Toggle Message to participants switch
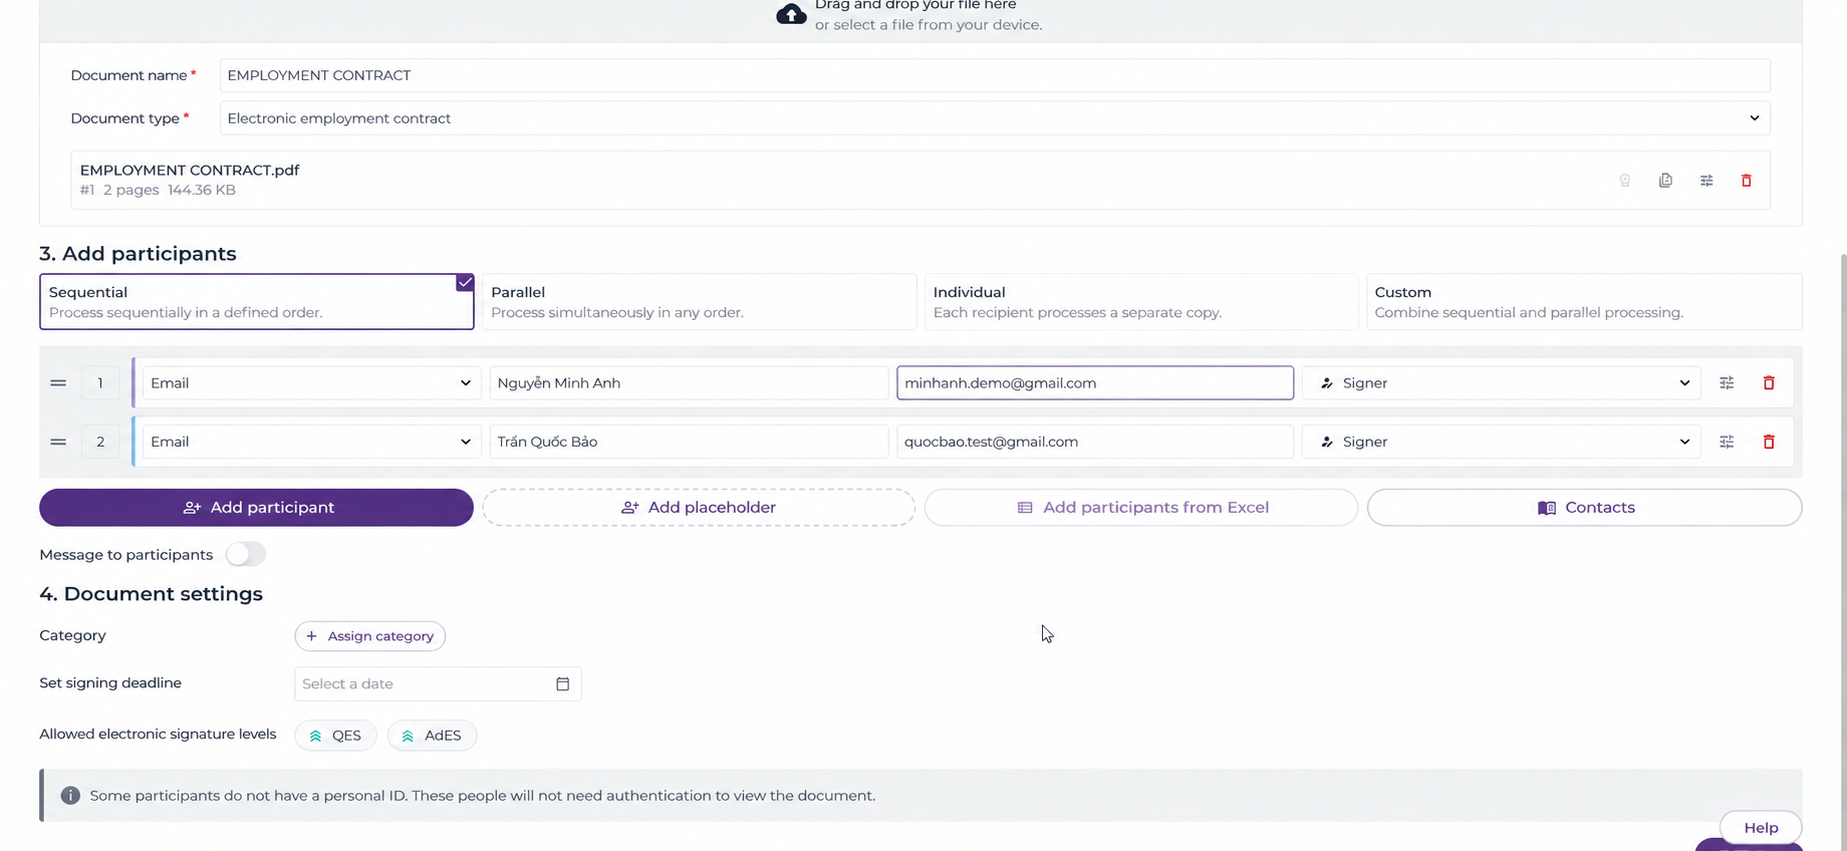 (x=245, y=554)
